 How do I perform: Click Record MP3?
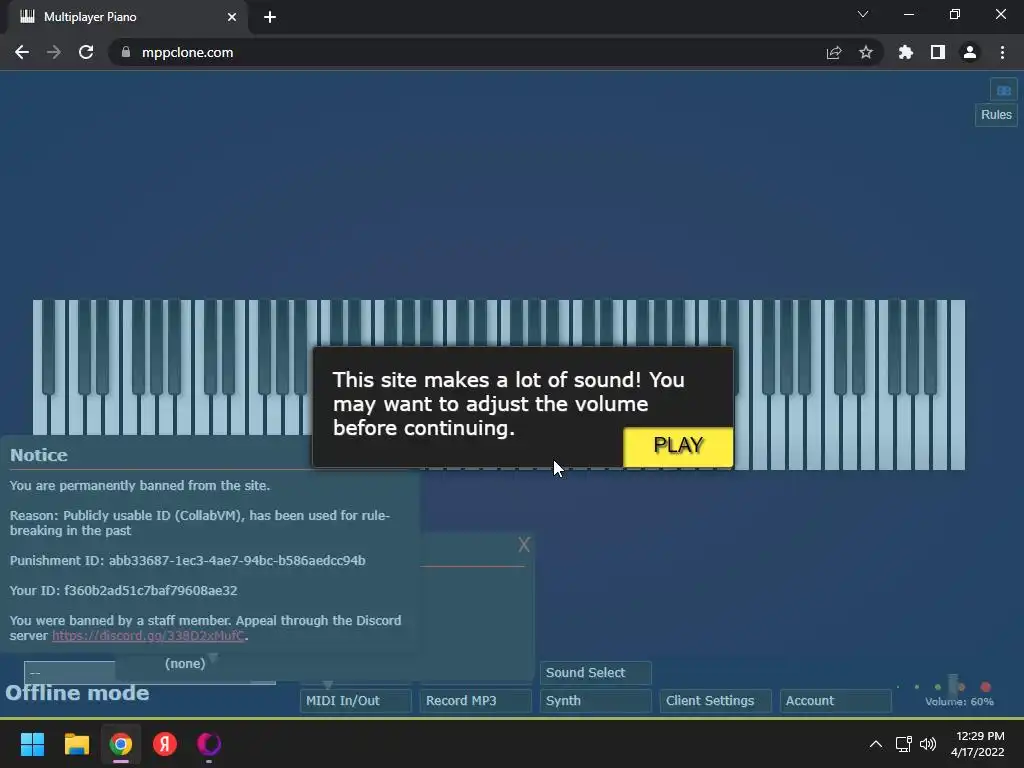(x=475, y=701)
